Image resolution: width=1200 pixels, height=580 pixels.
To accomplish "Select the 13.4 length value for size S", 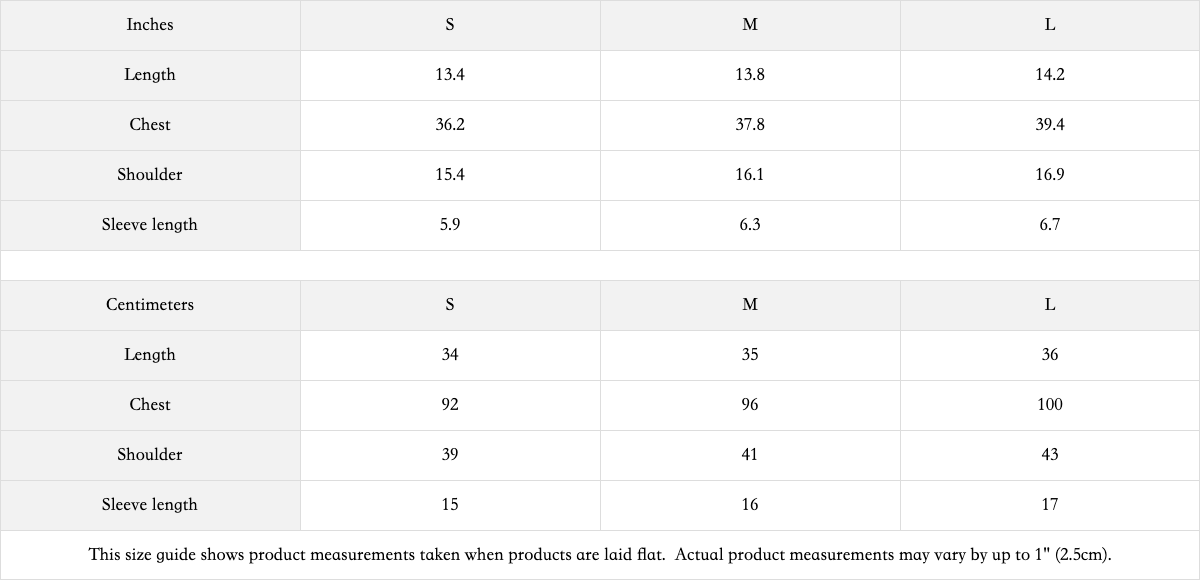I will pos(450,75).
